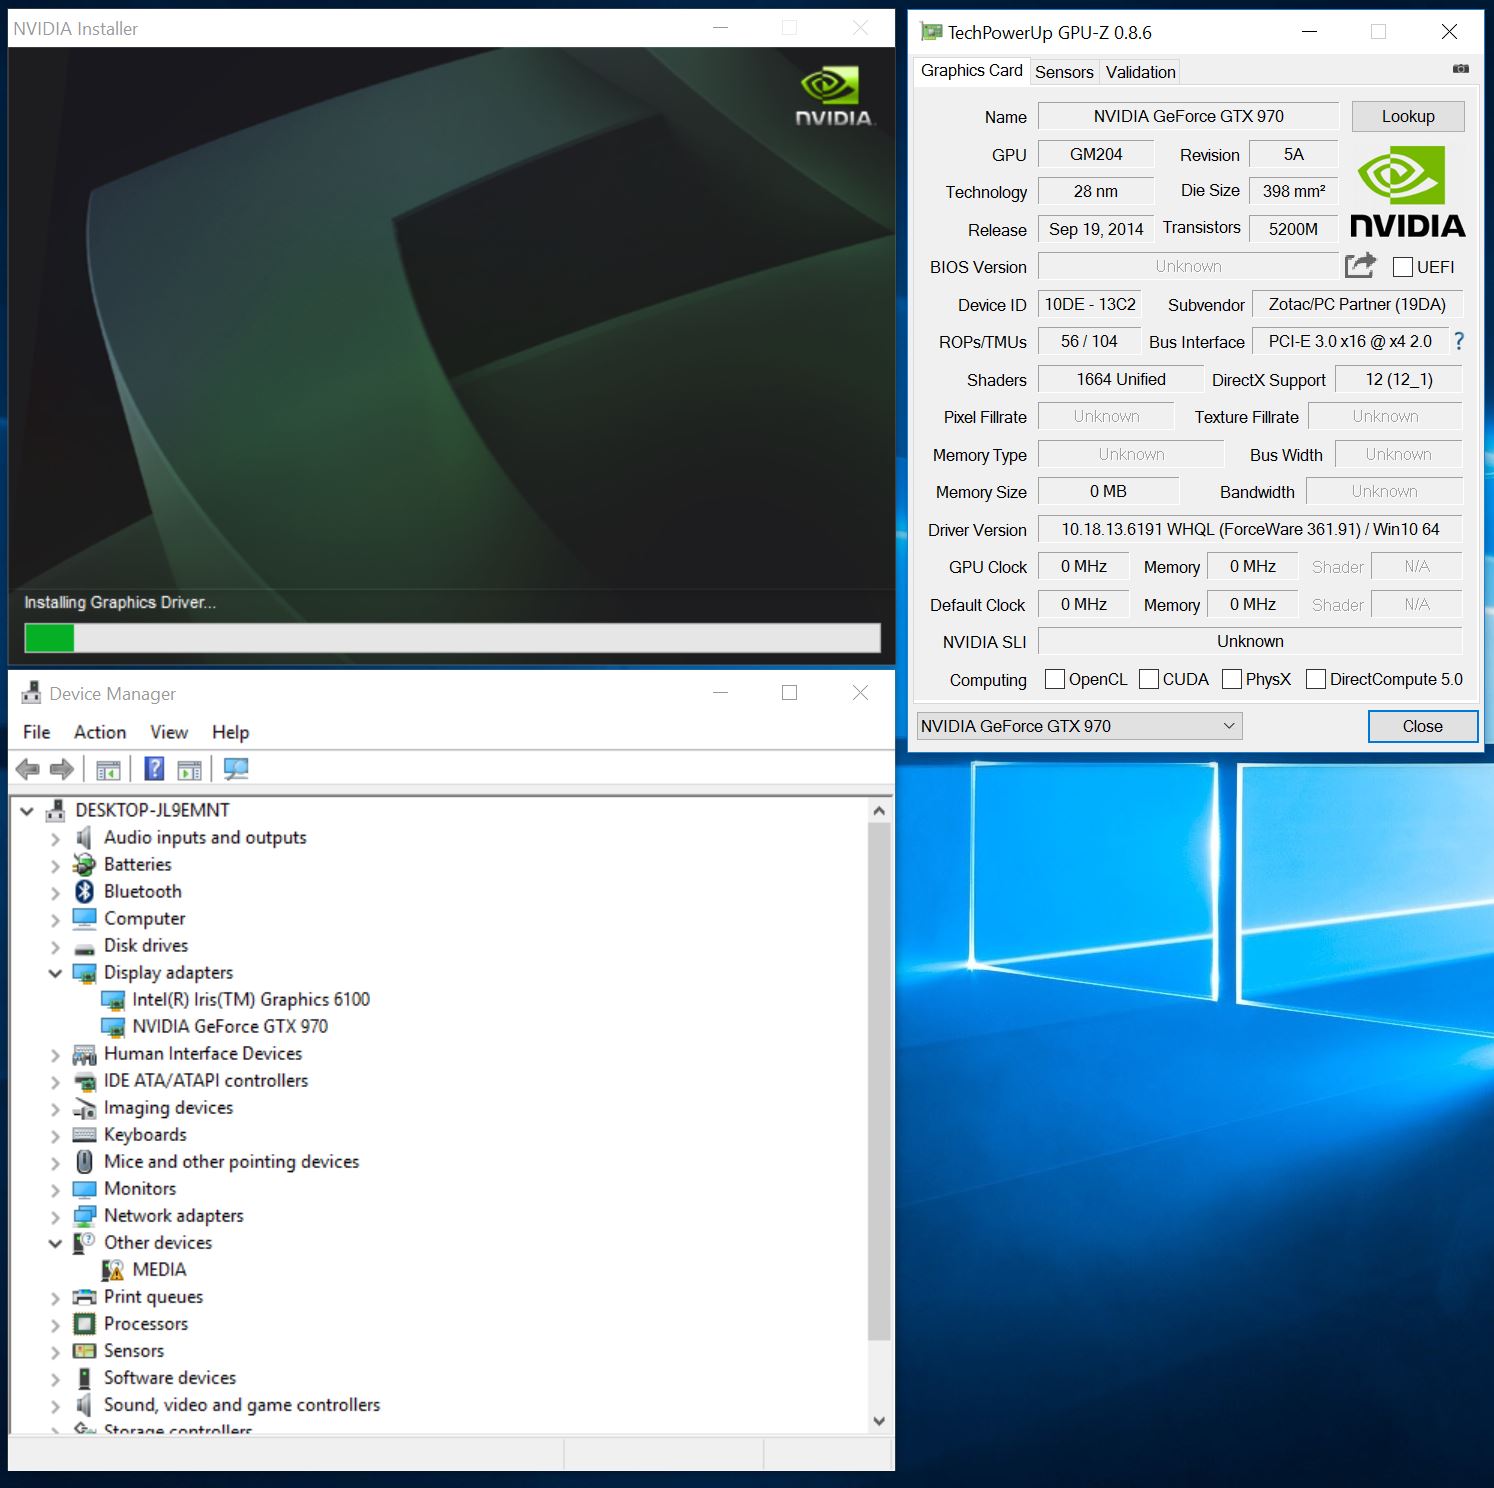The image size is (1494, 1488).
Task: Click the GPU Name field in GPU-Z
Action: point(1188,116)
